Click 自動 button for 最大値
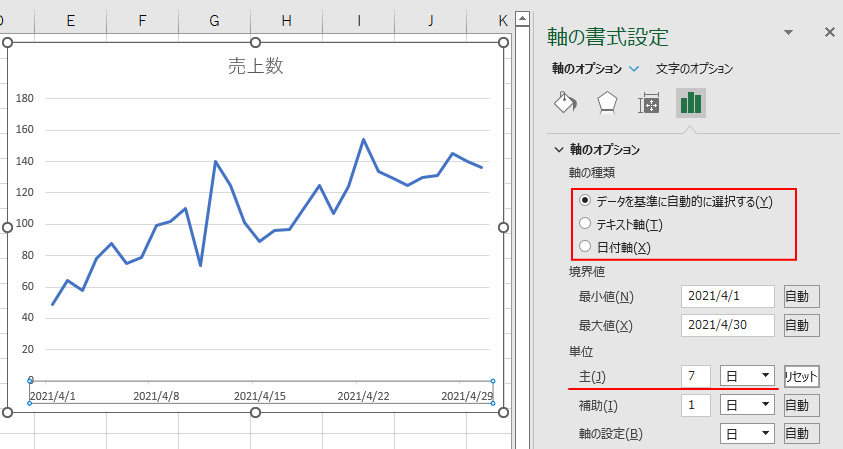 [802, 326]
